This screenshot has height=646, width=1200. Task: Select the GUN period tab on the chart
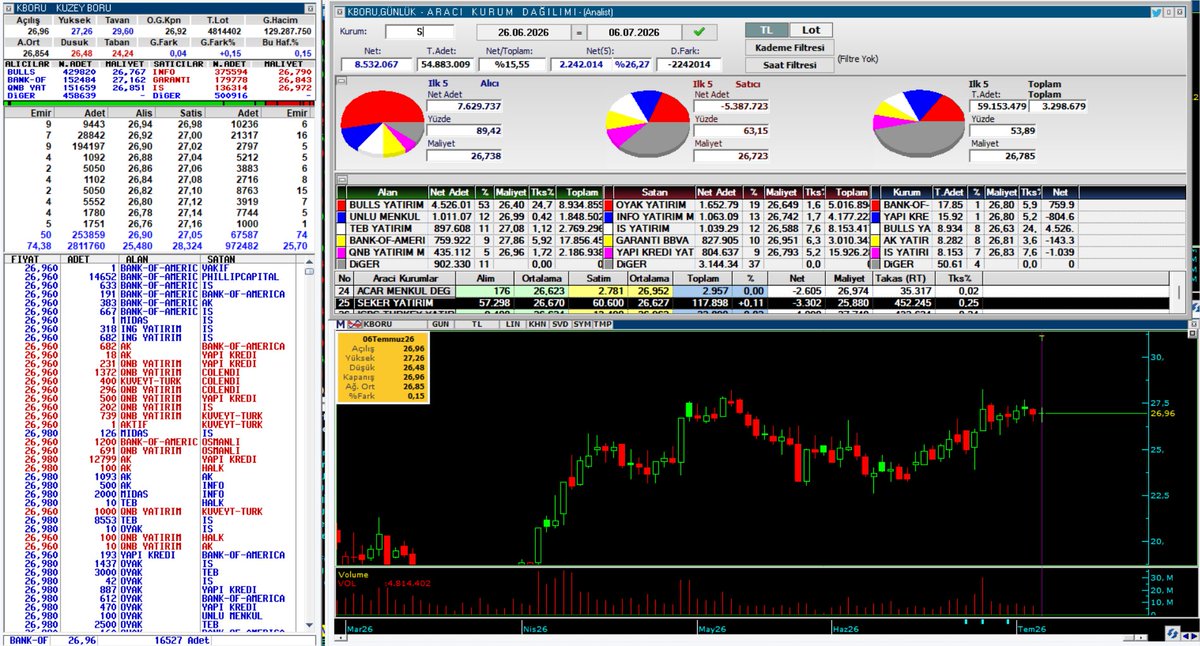[439, 324]
